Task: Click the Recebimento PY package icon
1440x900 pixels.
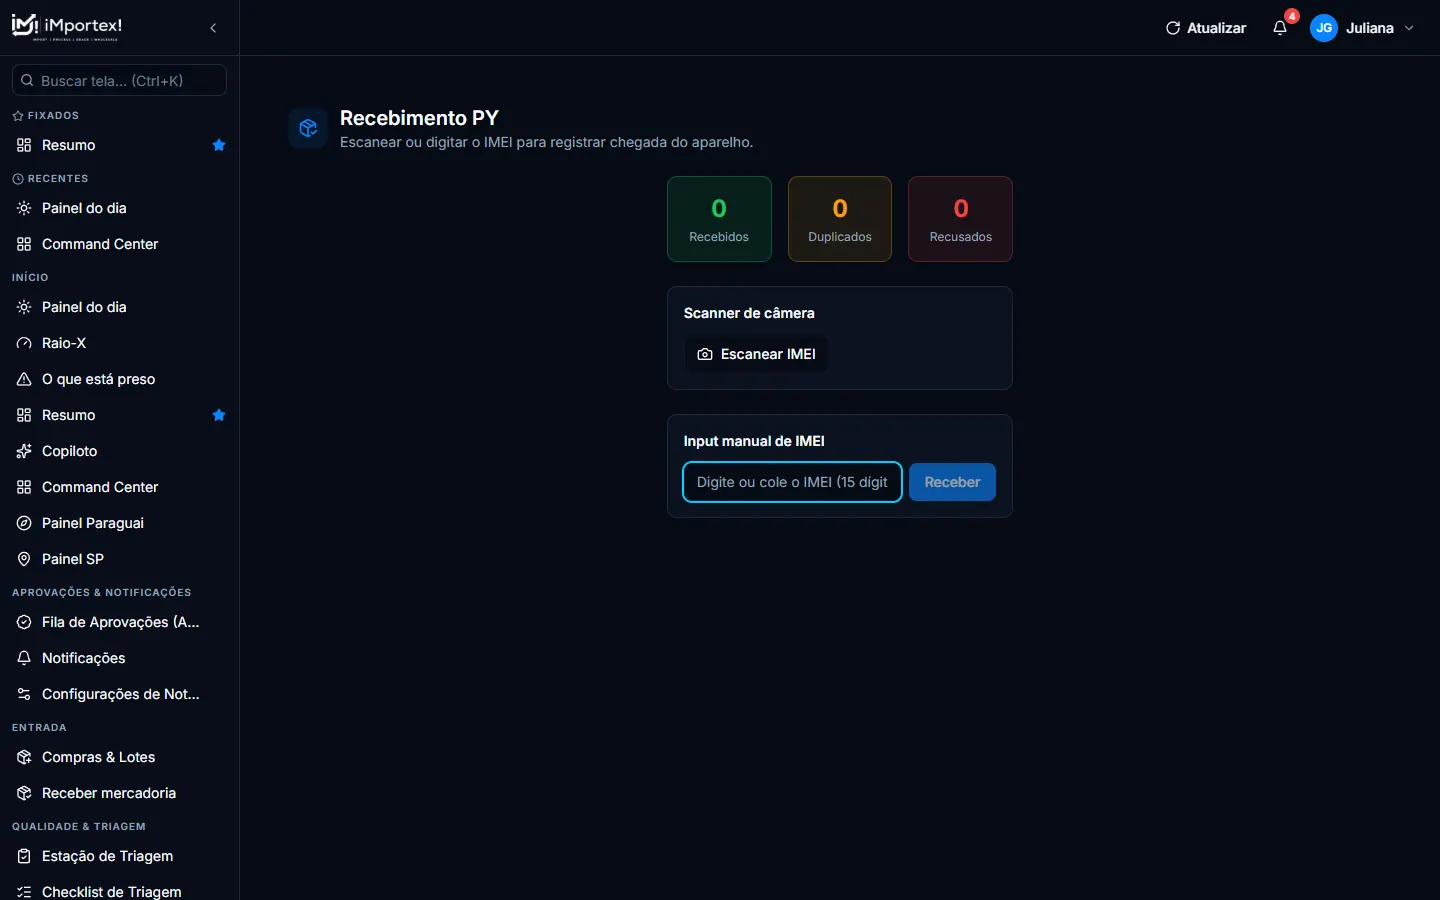Action: click(x=308, y=128)
